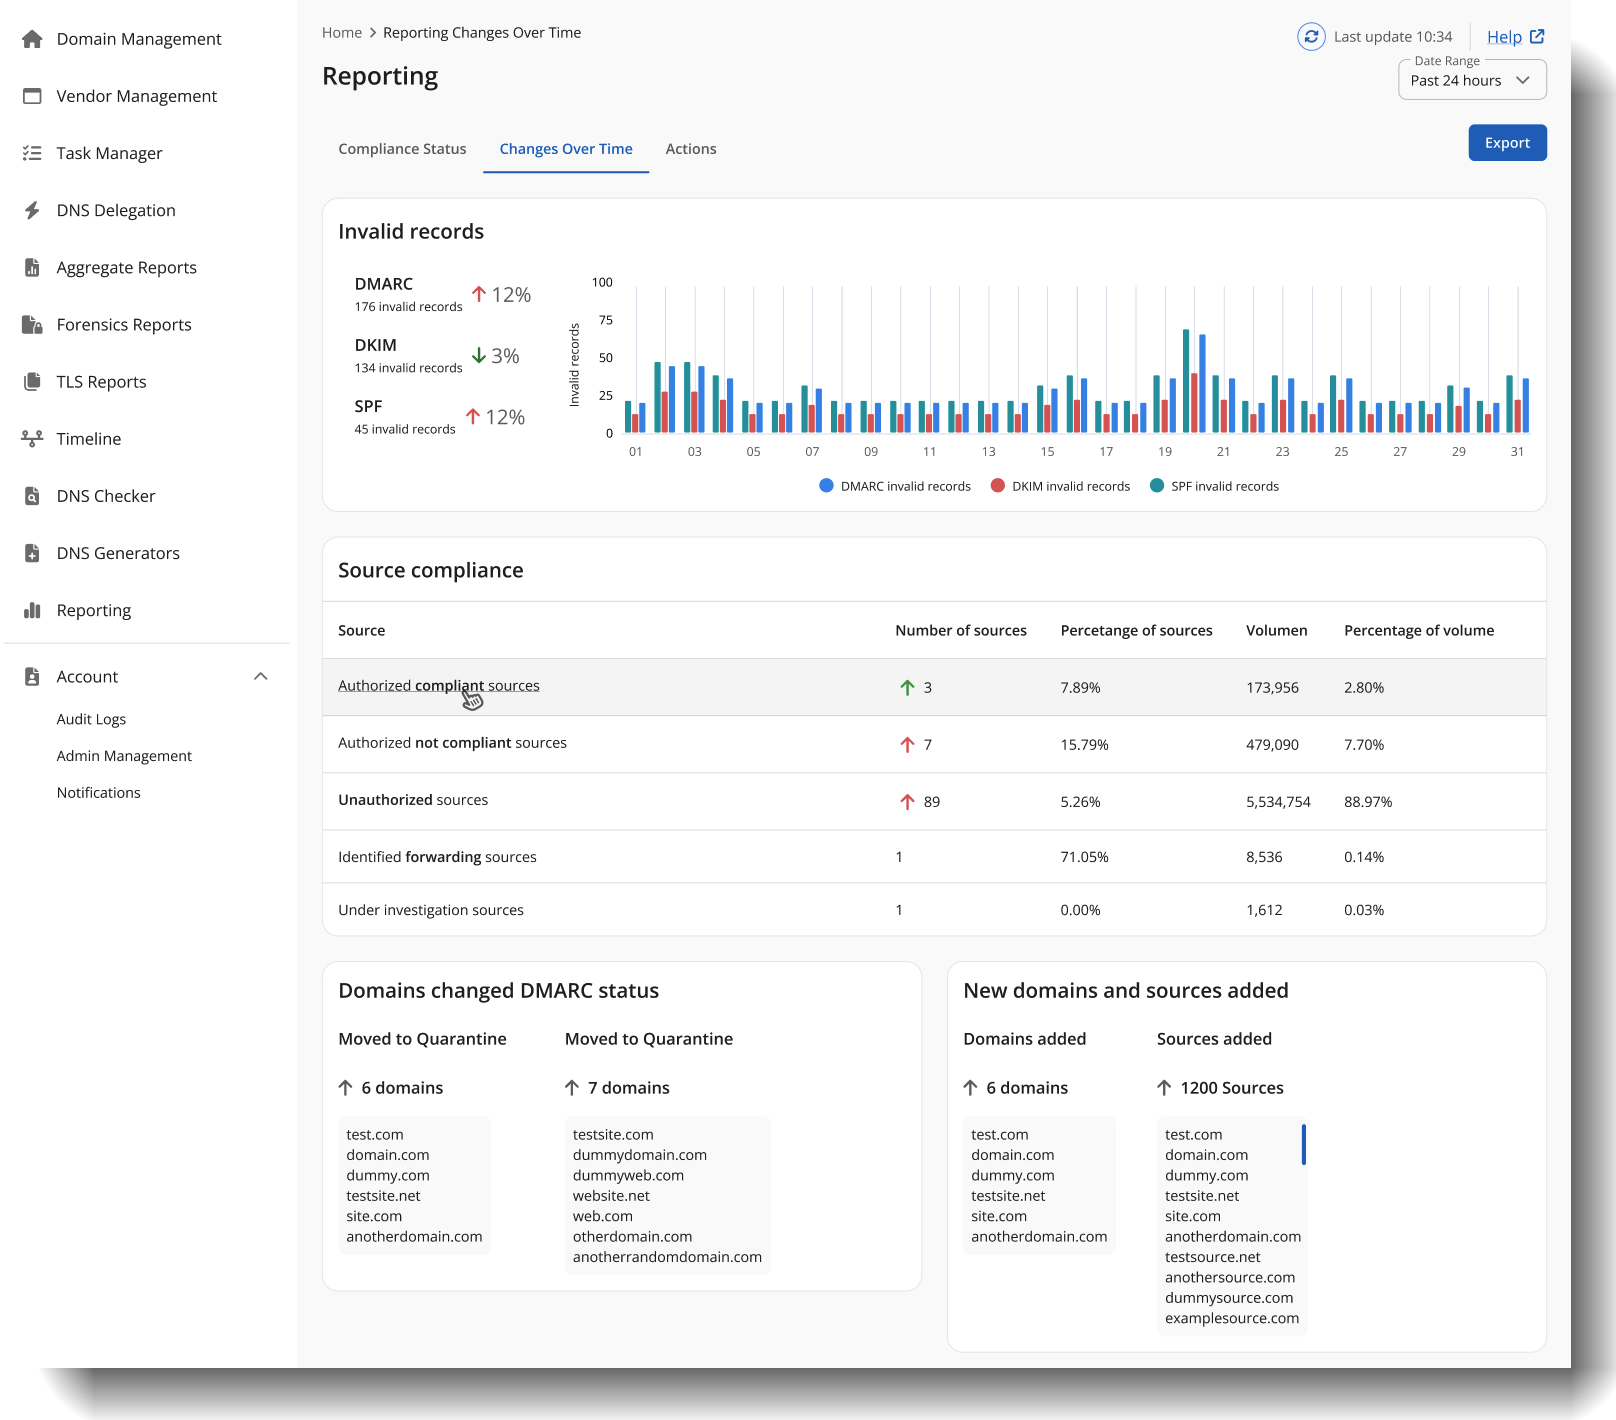Click the Export button
Screen dimensions: 1616x1420
(x=1507, y=143)
